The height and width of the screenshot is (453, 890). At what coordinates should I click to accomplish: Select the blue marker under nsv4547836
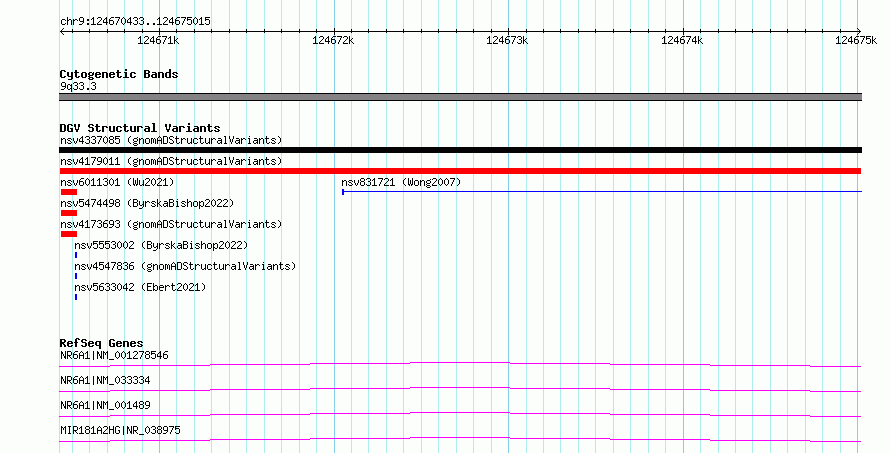click(x=76, y=276)
